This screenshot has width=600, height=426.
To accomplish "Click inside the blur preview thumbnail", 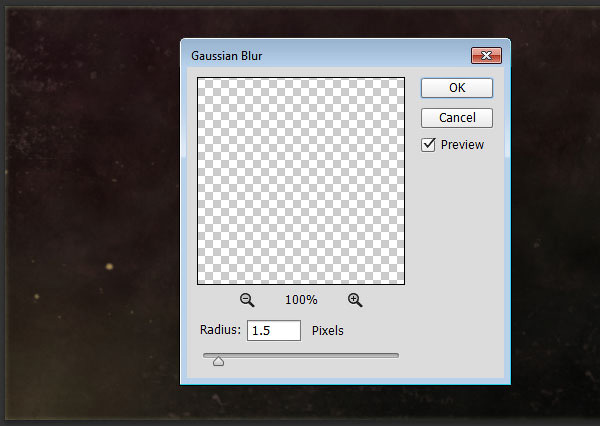I will point(301,181).
